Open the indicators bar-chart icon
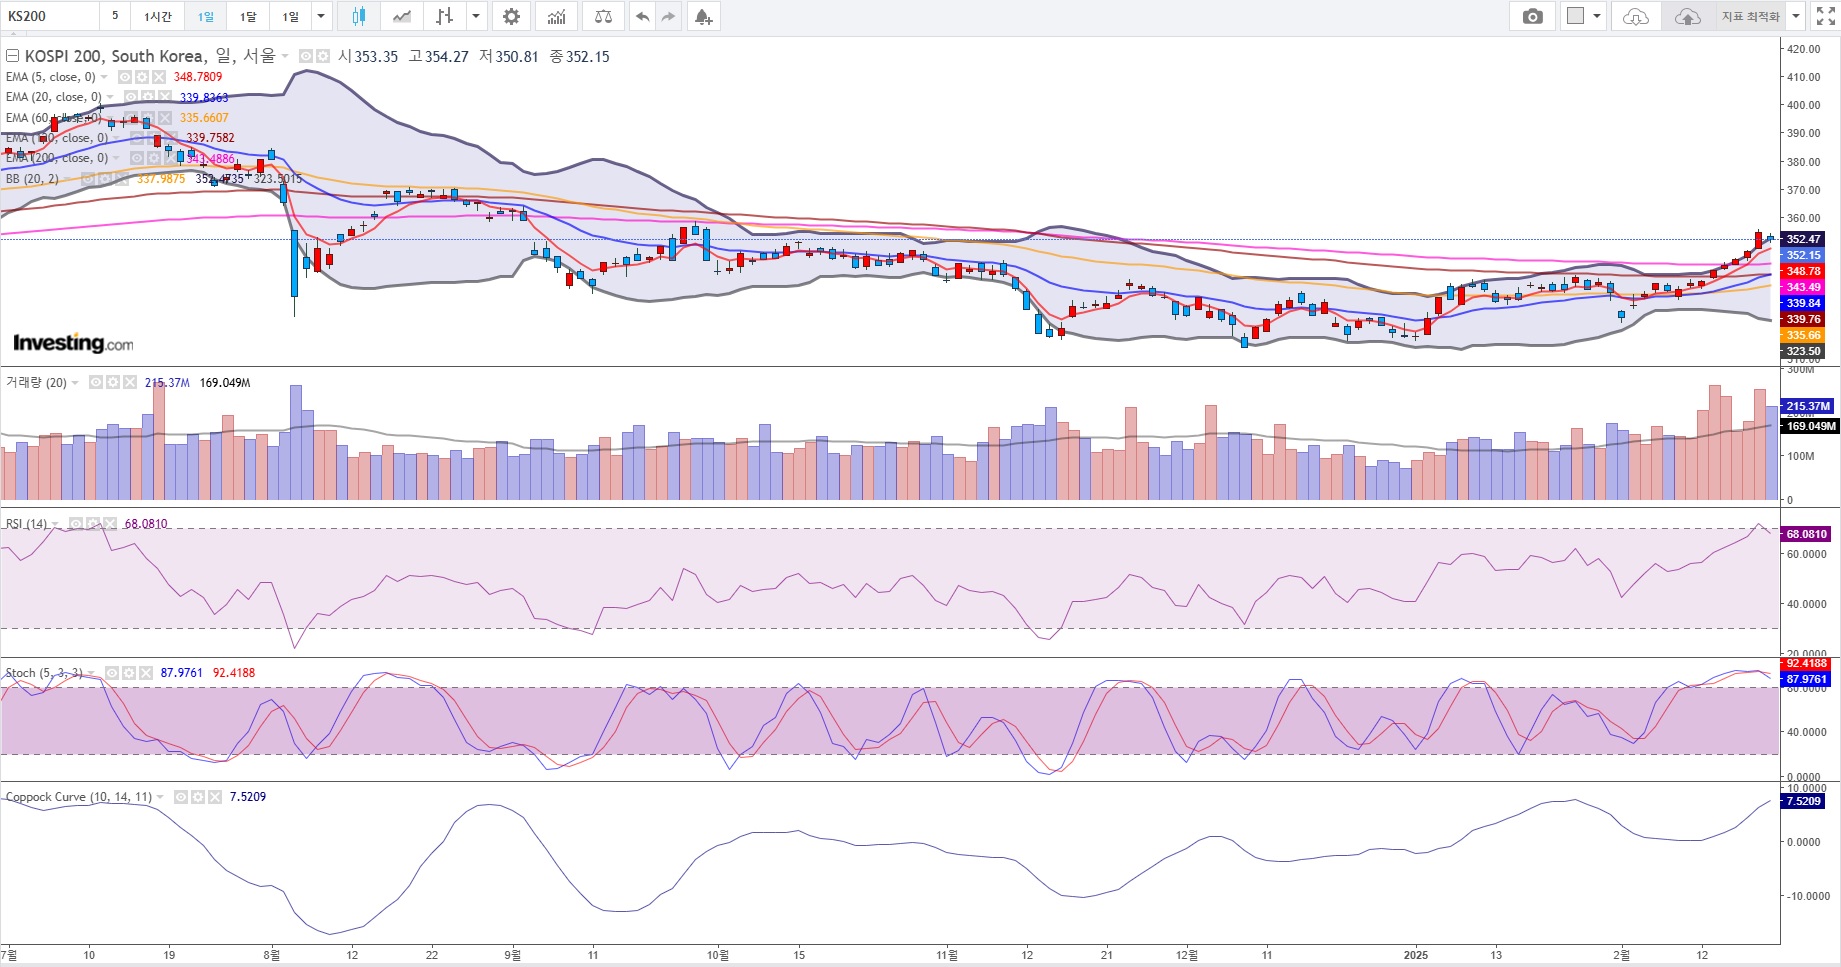The width and height of the screenshot is (1841, 967). click(x=557, y=16)
